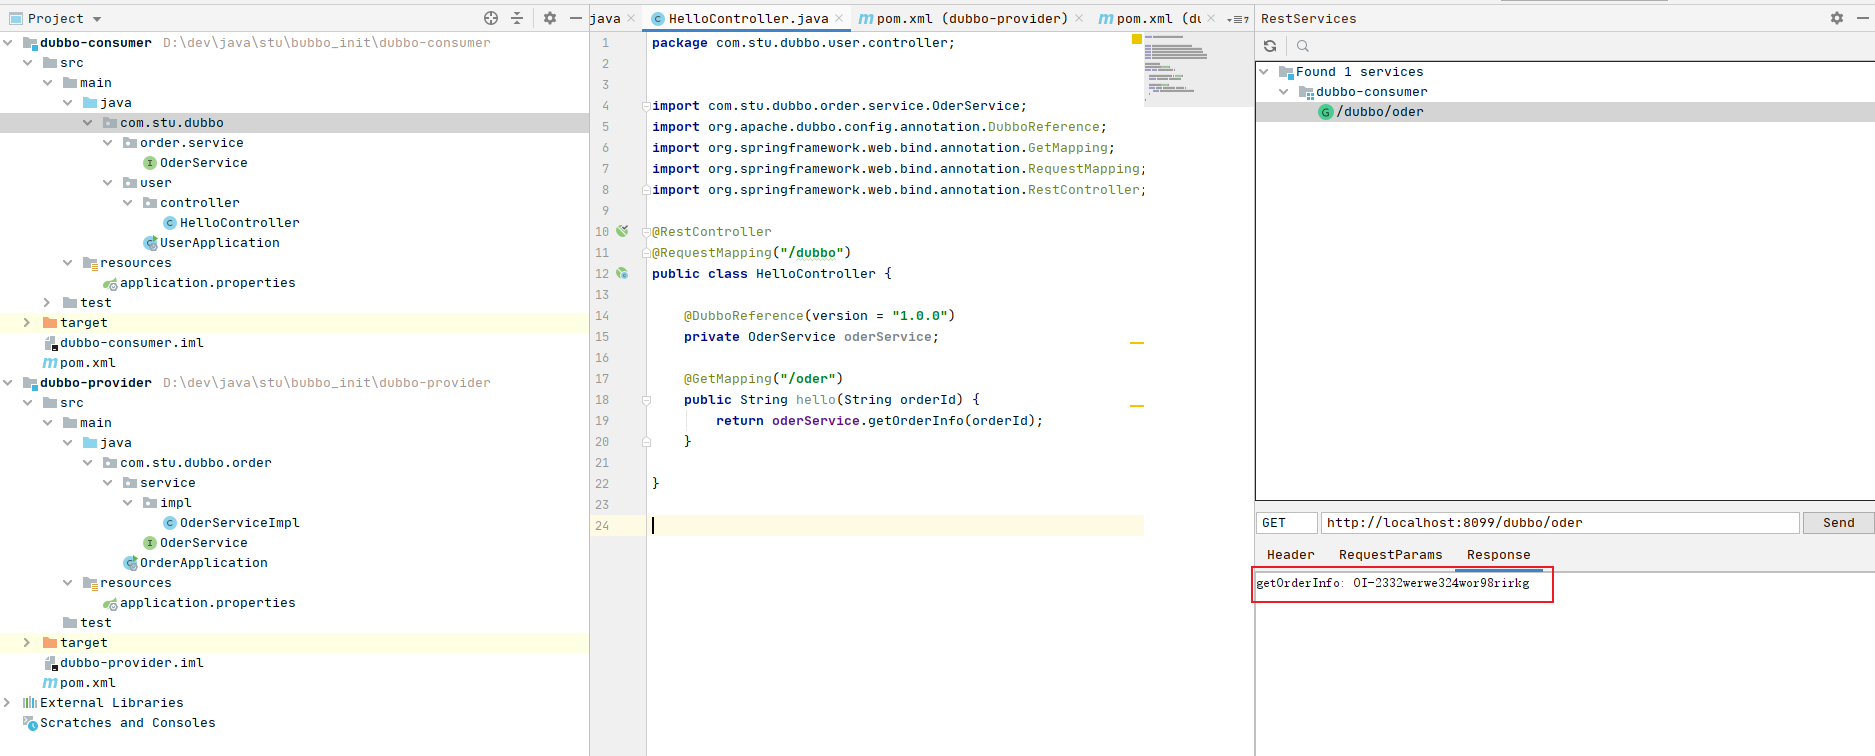
Task: Click the RestServices search magnifier icon
Action: coord(1303,46)
